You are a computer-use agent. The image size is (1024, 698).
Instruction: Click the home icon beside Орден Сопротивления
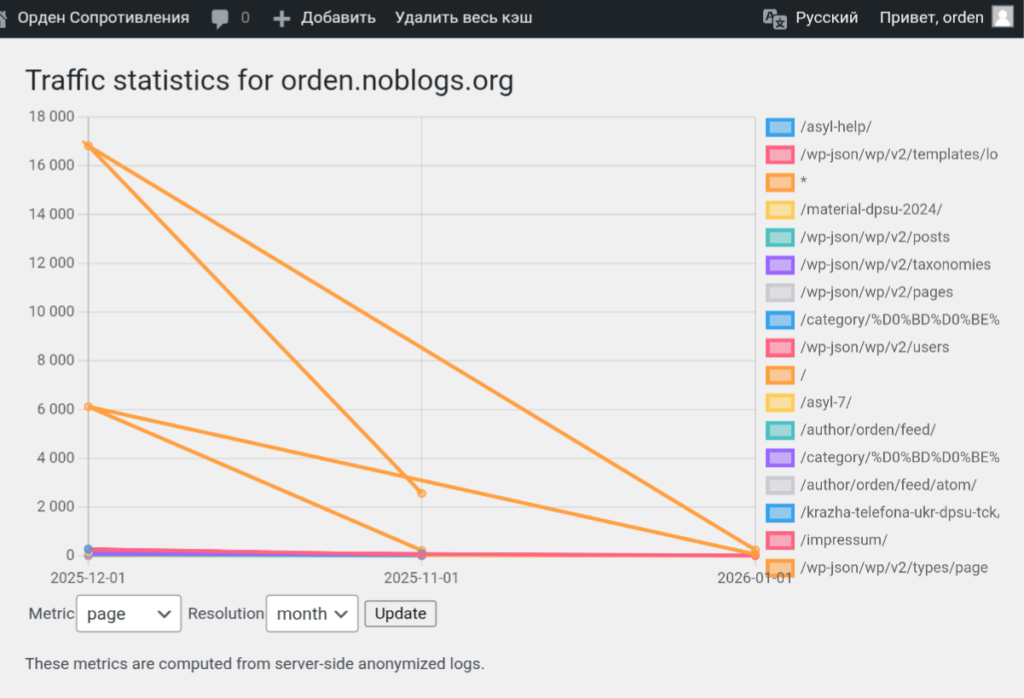3,17
